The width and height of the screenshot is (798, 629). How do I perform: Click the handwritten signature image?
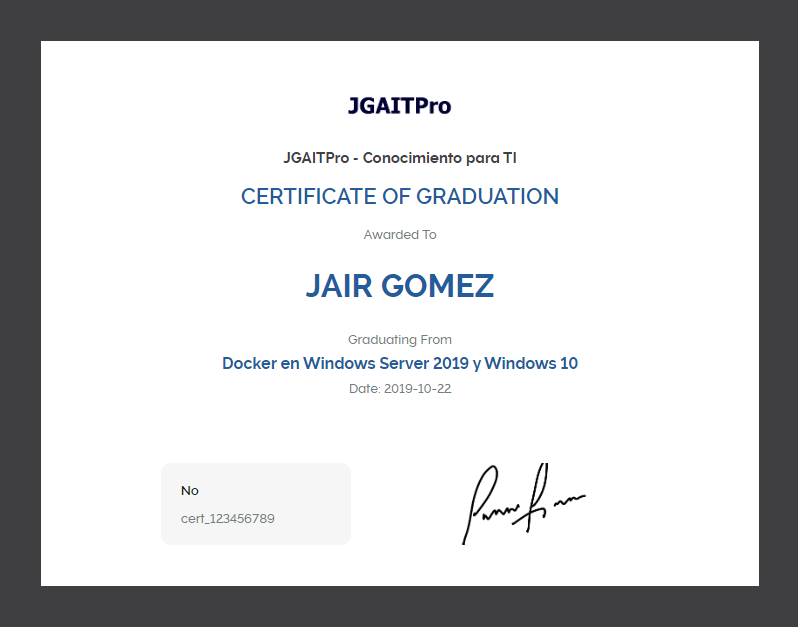pos(523,504)
